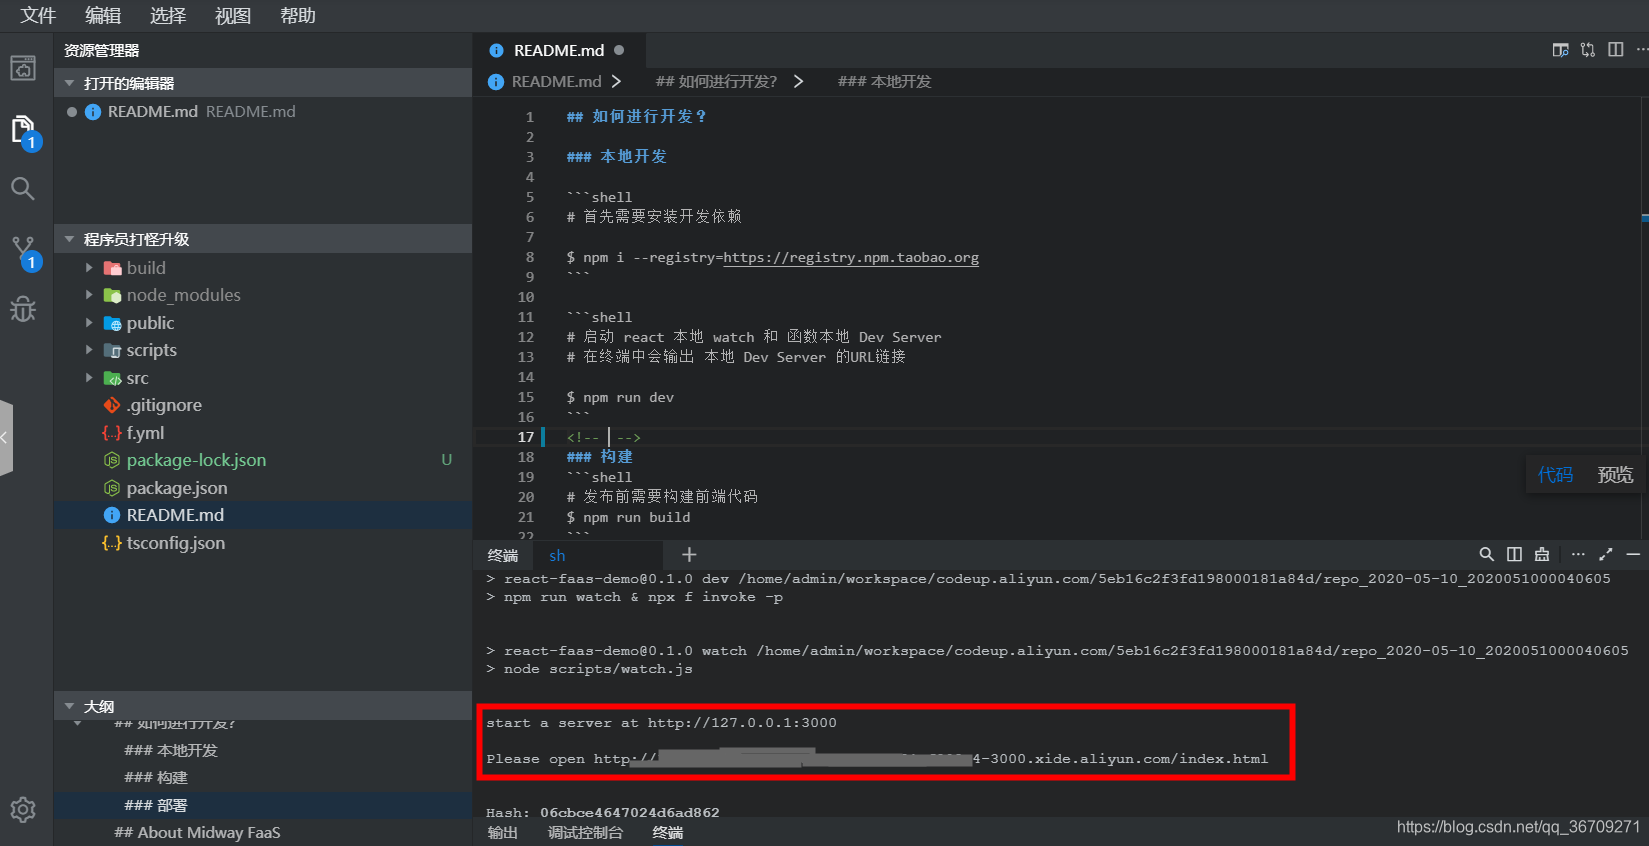Search in the terminal with magnifier icon

coord(1486,554)
